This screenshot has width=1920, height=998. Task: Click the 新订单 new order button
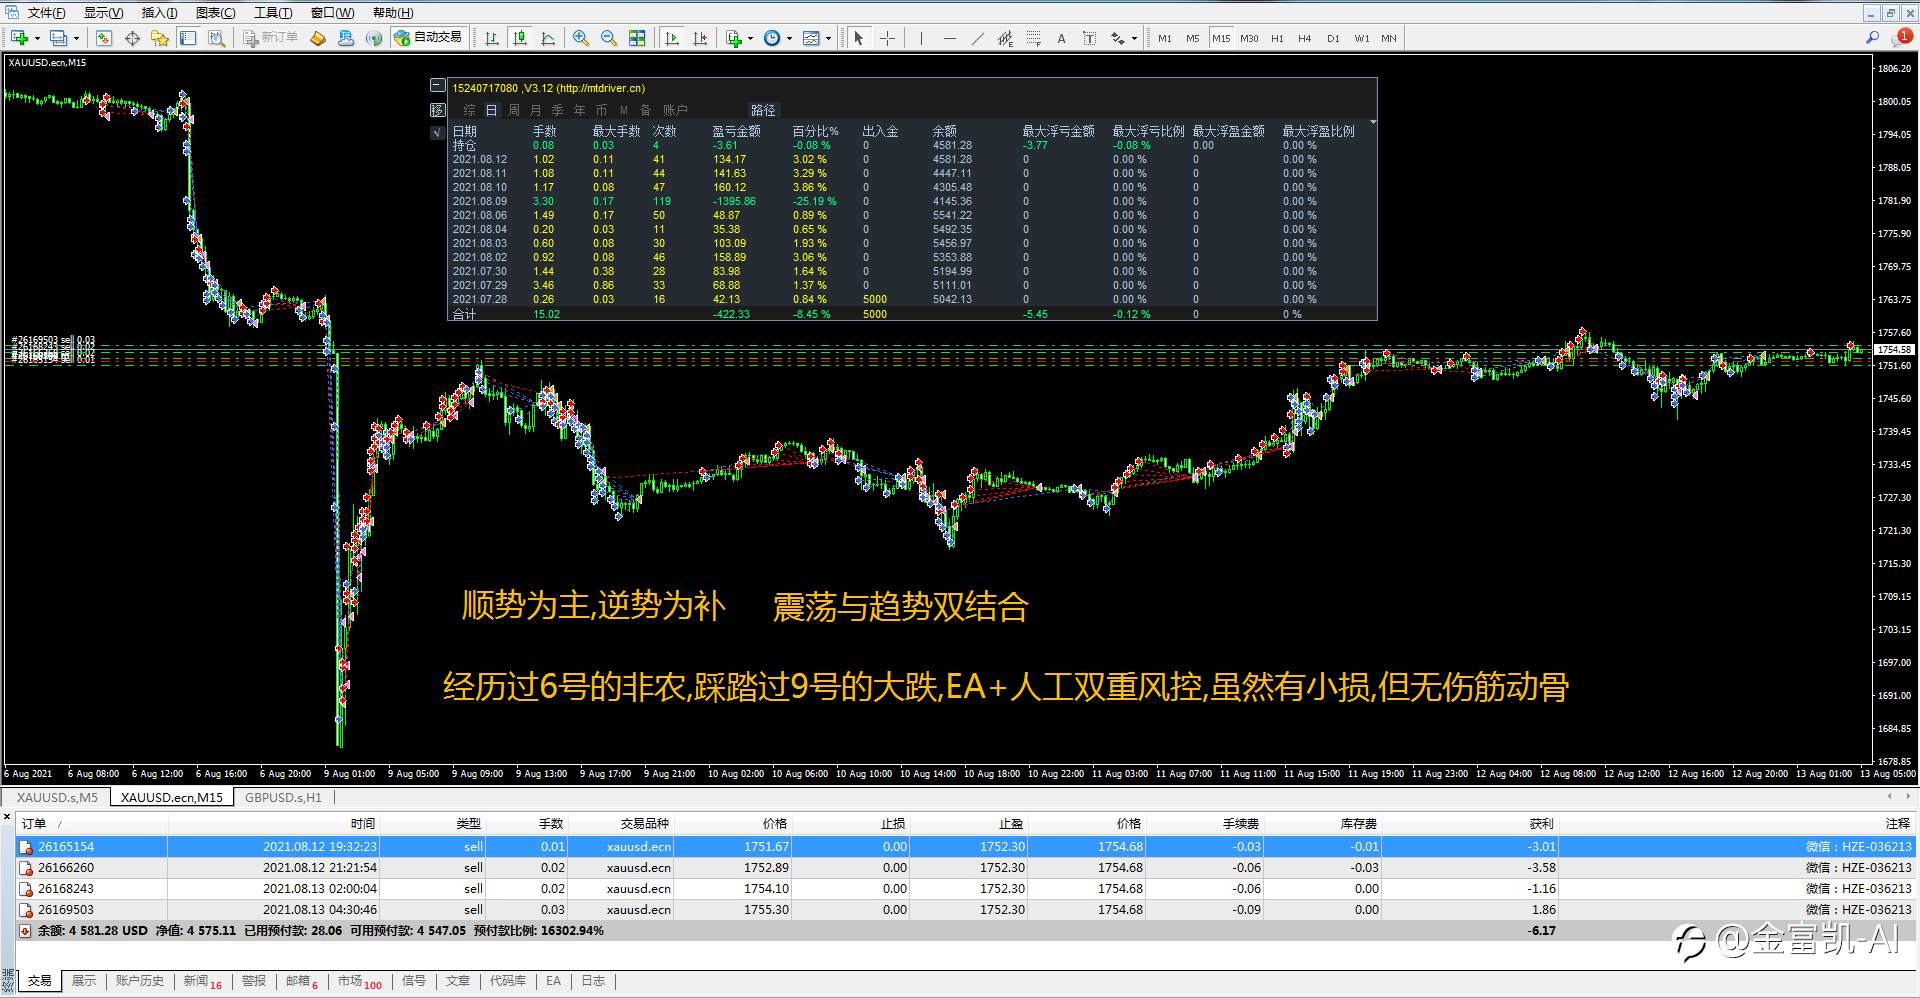[271, 38]
